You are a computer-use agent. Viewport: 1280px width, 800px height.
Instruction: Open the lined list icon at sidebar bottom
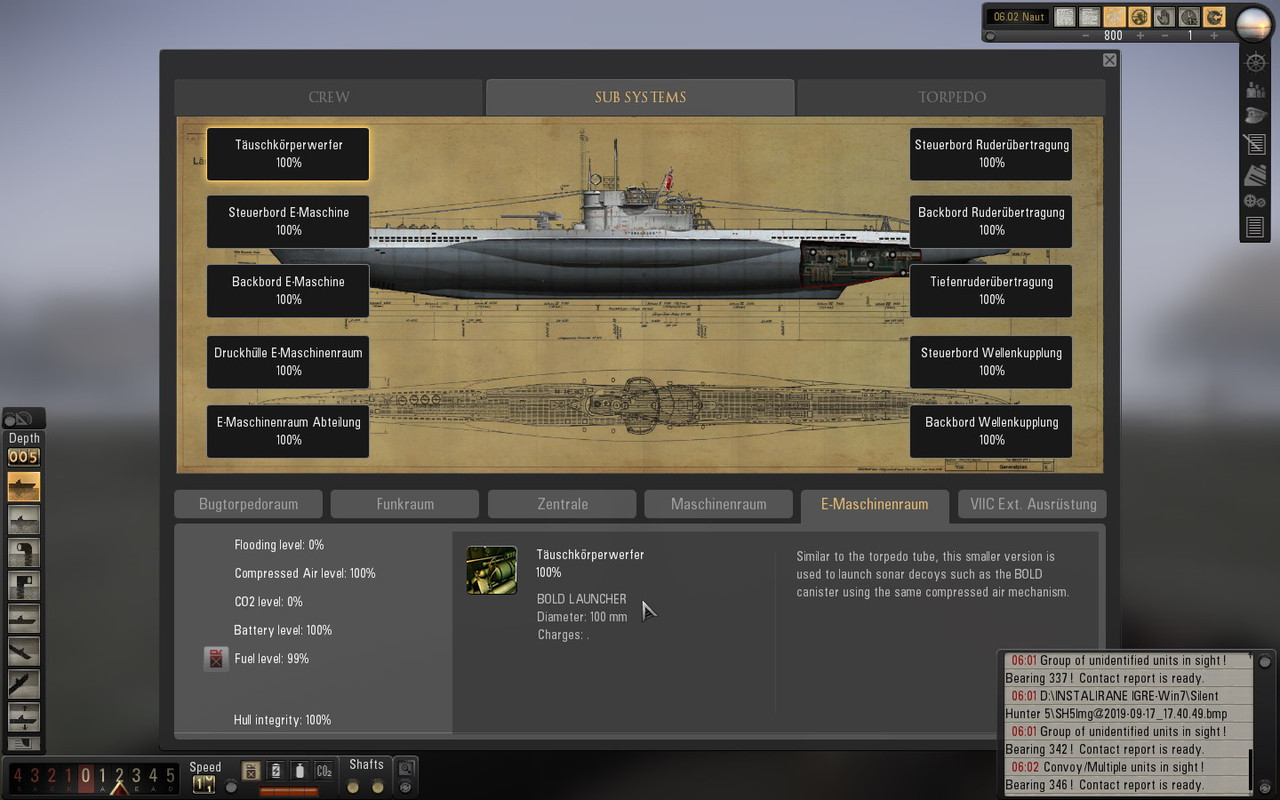click(x=1255, y=228)
